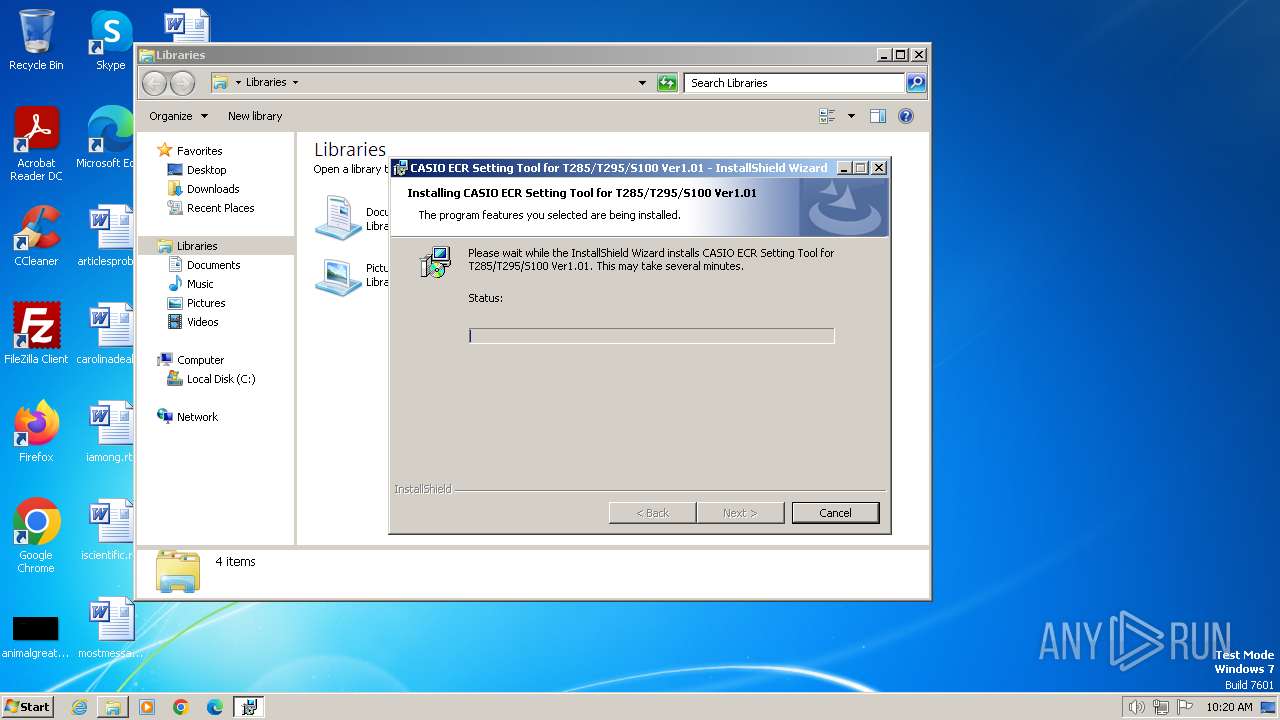
Task: Open Acrobat Reader DC desktop icon
Action: coord(36,144)
